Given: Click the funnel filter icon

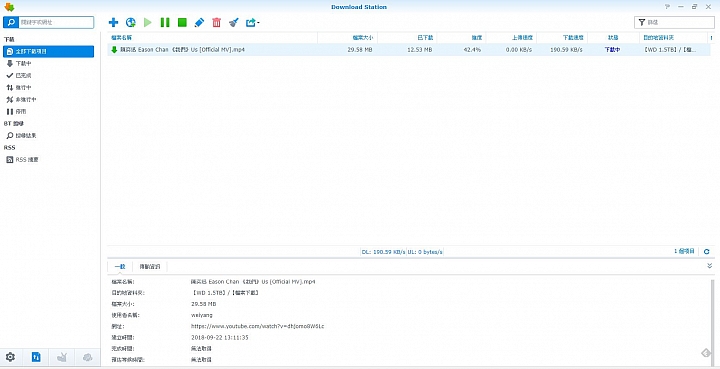Looking at the screenshot, I should pos(641,22).
